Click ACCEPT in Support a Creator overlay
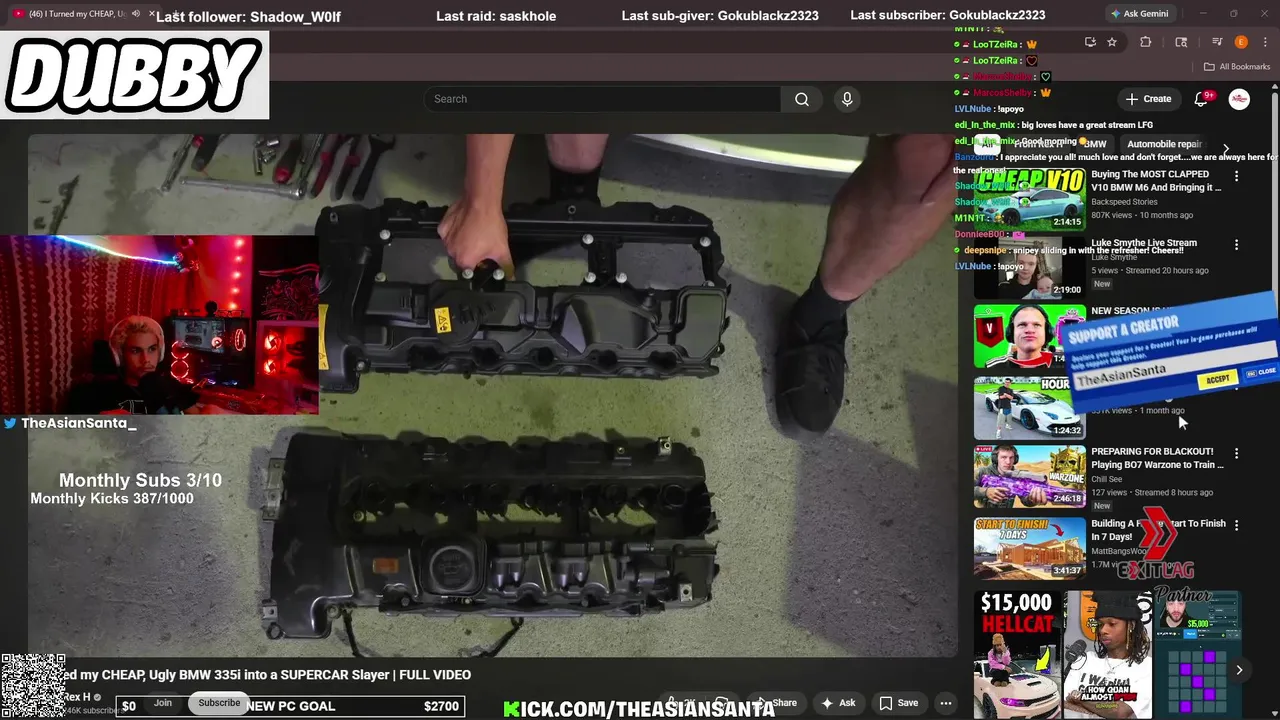 pos(1217,379)
